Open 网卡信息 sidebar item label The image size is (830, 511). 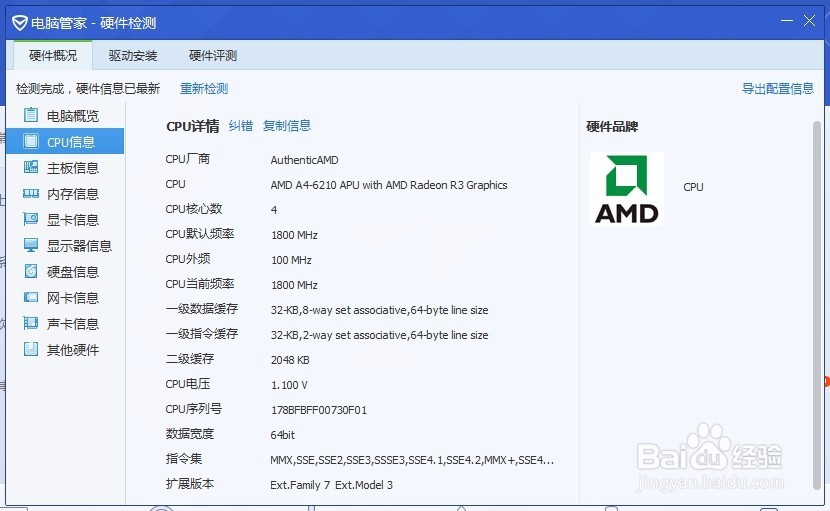[73, 298]
